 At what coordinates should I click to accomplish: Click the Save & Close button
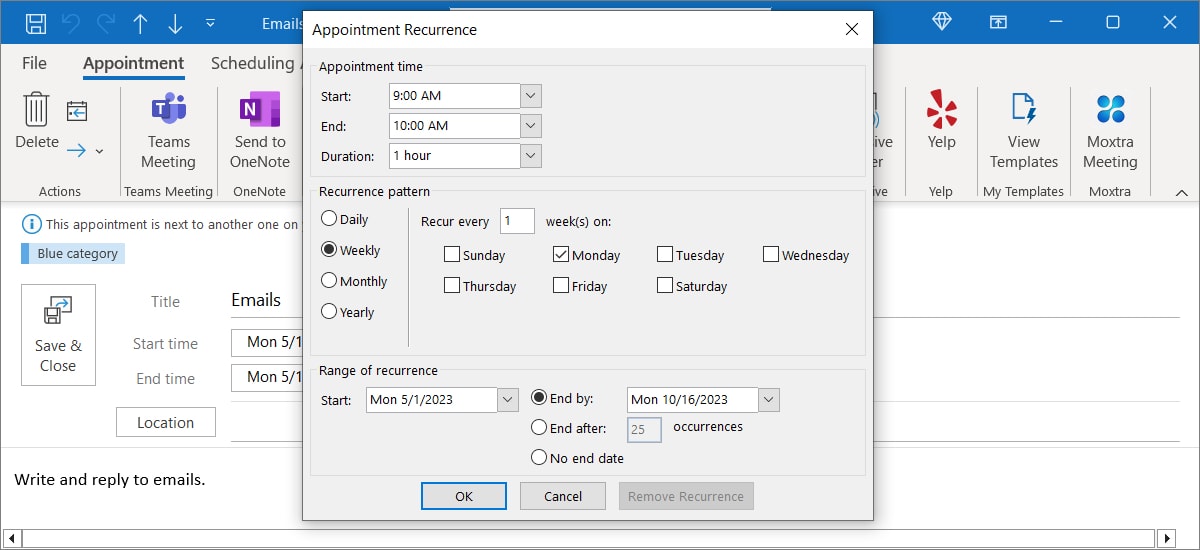(58, 335)
